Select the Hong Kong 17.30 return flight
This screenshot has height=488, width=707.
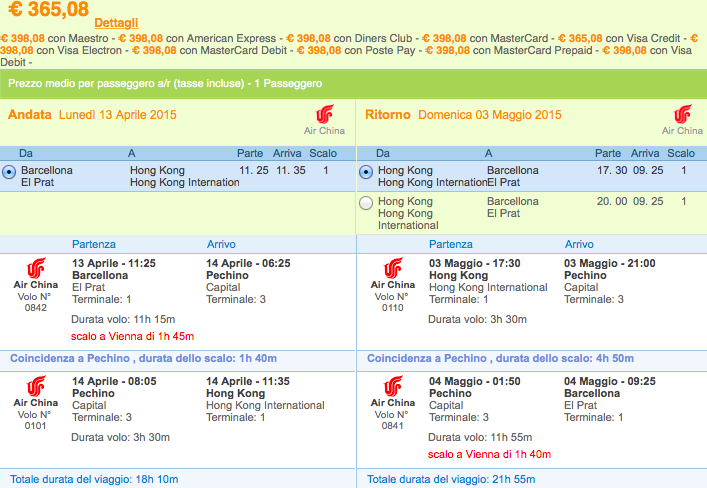click(x=366, y=172)
